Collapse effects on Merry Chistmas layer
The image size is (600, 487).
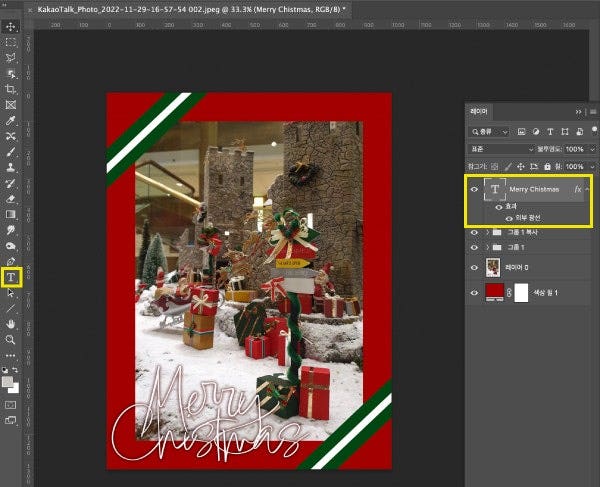tap(587, 189)
